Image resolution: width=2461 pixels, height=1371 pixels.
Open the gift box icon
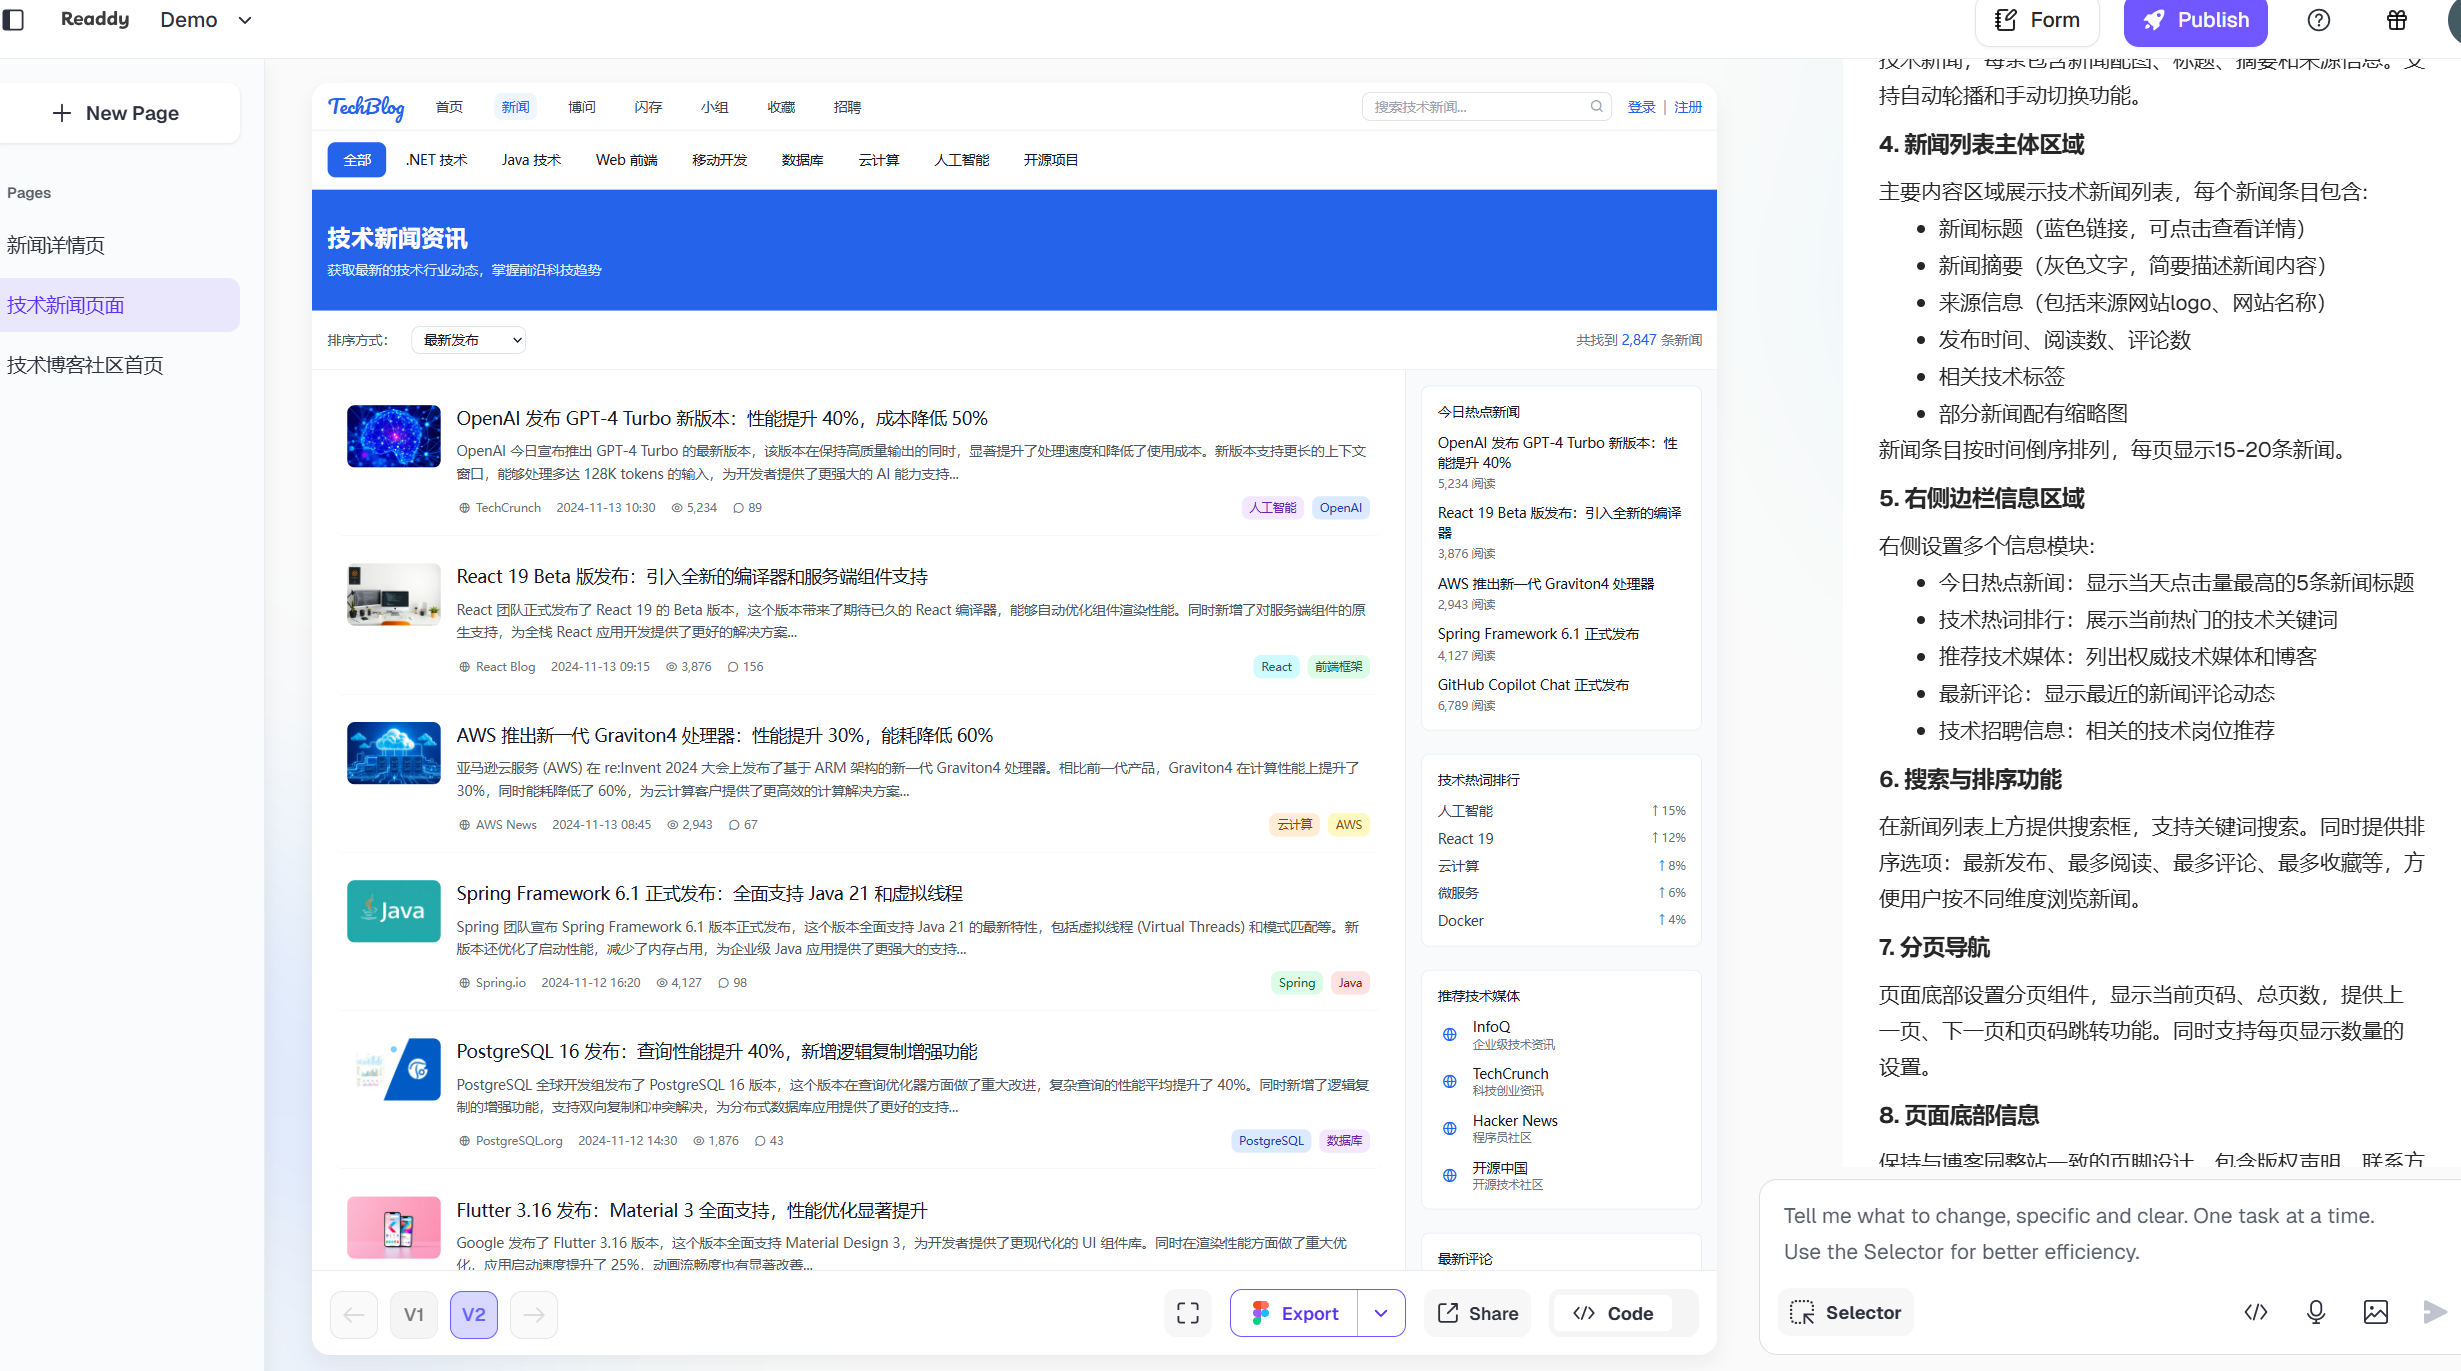click(x=2397, y=20)
